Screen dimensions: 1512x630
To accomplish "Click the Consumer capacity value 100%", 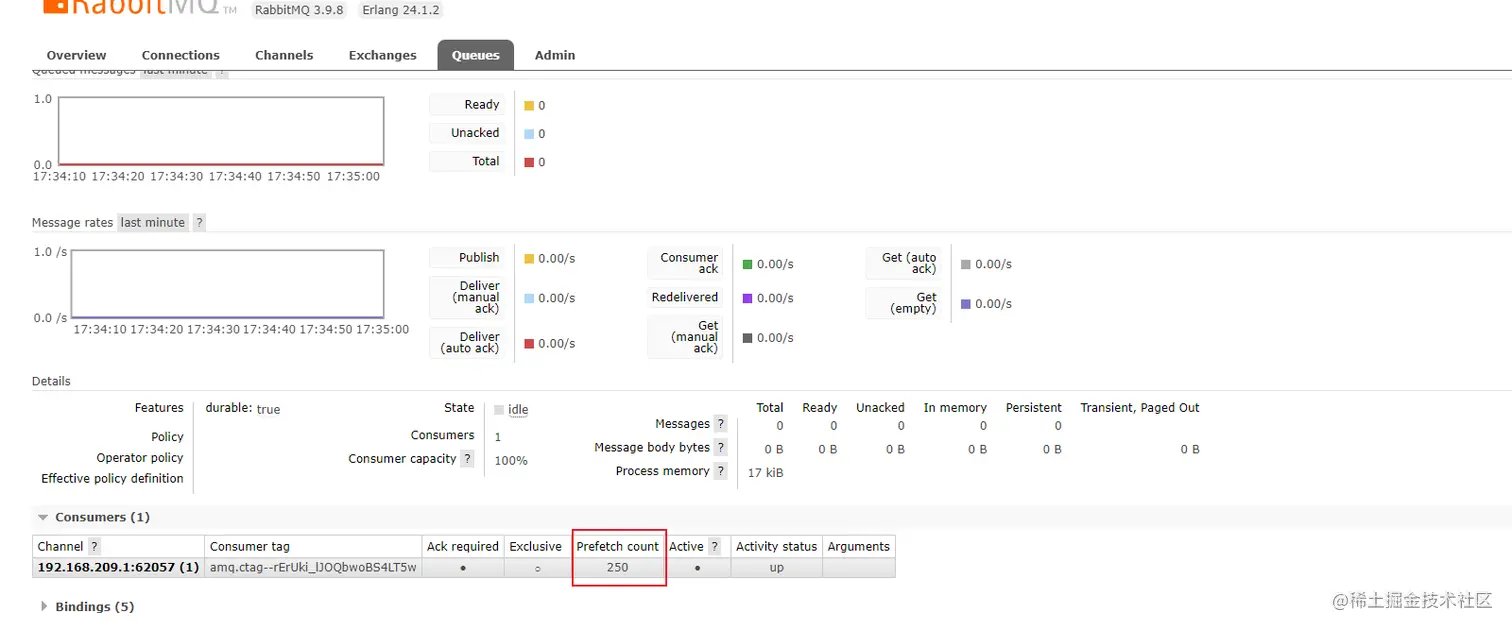I will (511, 461).
